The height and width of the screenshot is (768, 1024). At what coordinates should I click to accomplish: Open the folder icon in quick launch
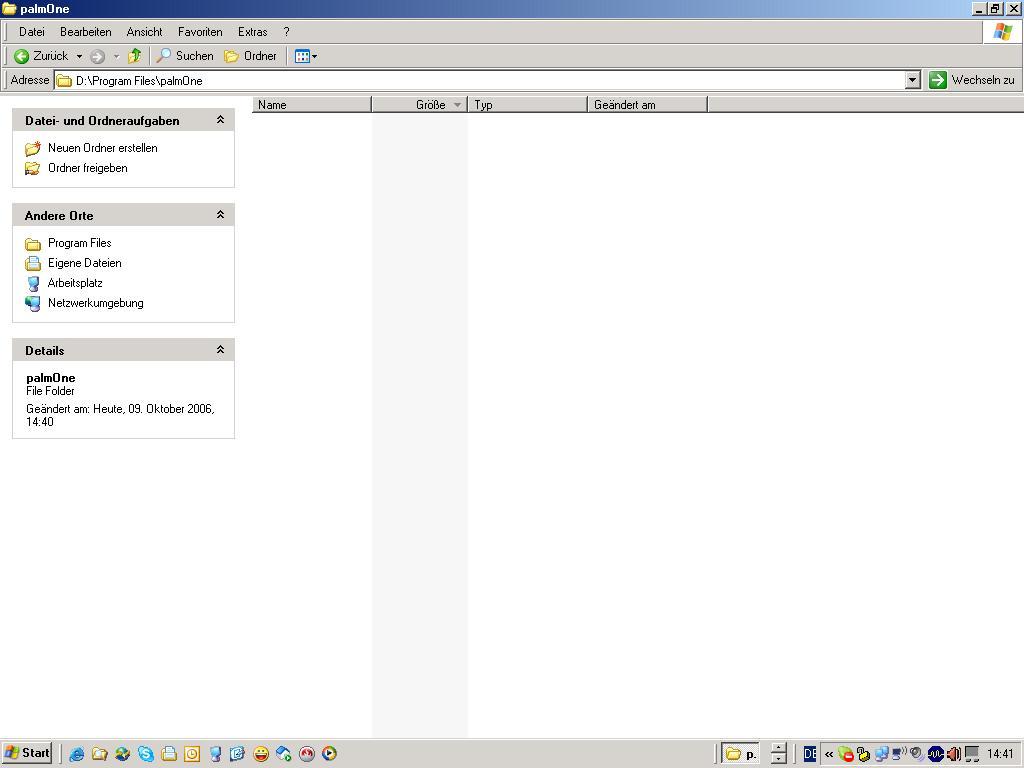(x=99, y=754)
